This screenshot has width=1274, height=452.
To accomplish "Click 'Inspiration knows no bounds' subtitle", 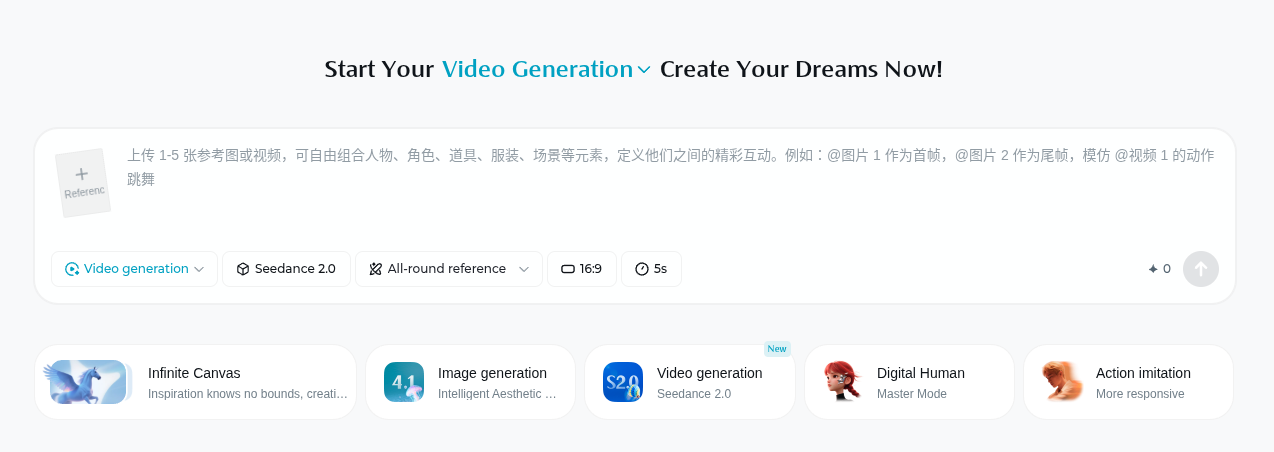I will point(248,394).
